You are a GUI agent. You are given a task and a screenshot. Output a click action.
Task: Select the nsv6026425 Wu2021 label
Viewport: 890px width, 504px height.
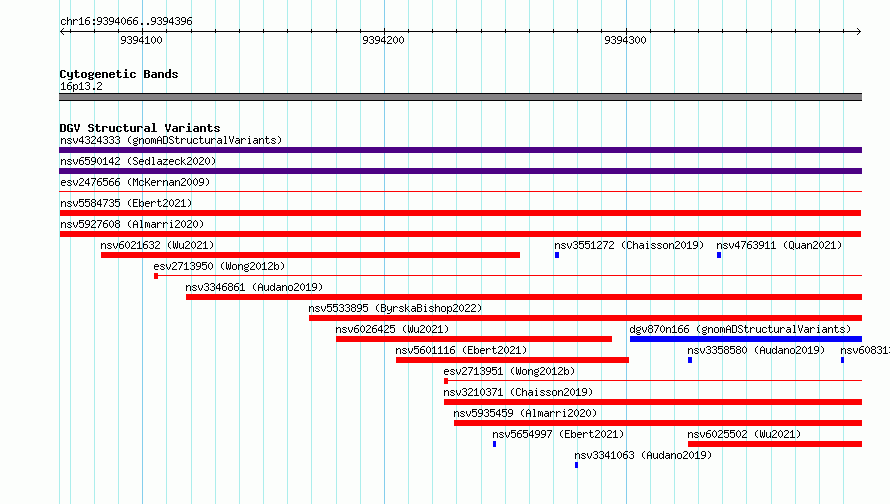[x=392, y=329]
